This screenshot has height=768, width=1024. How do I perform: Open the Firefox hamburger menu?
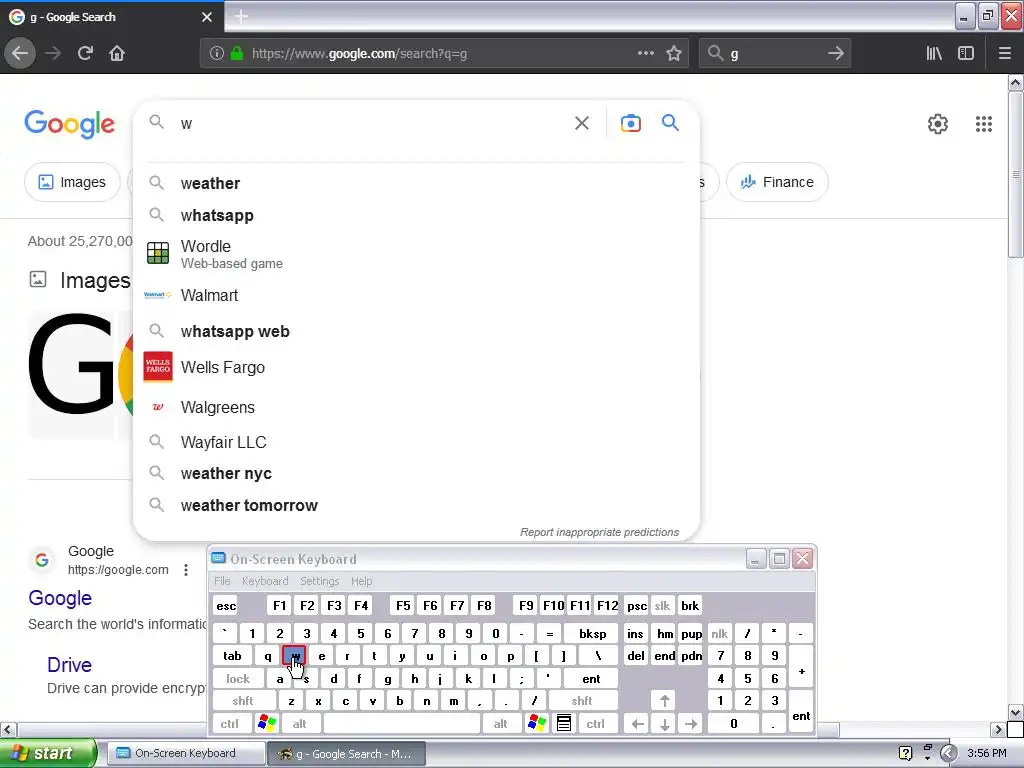(1004, 54)
